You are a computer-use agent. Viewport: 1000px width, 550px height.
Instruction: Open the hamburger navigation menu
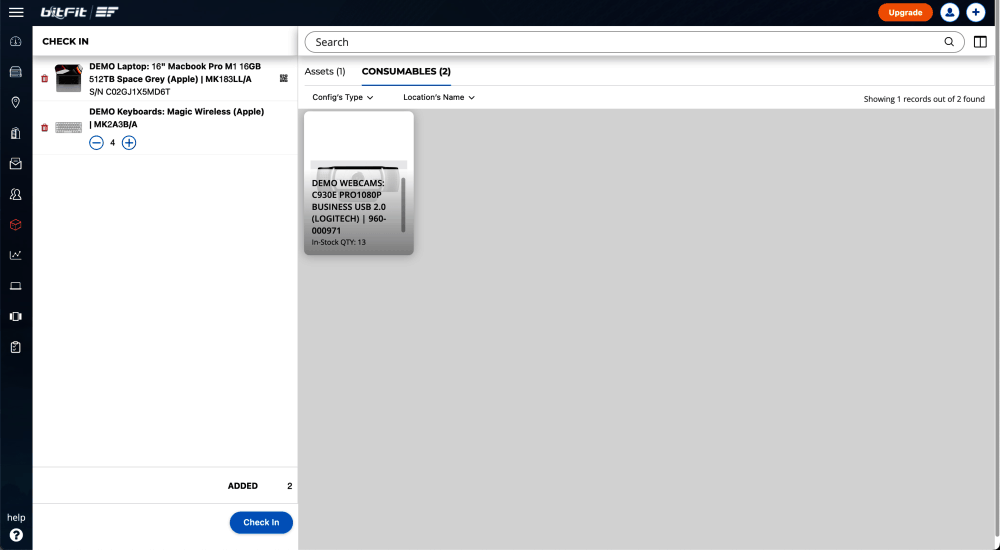pyautogui.click(x=16, y=12)
